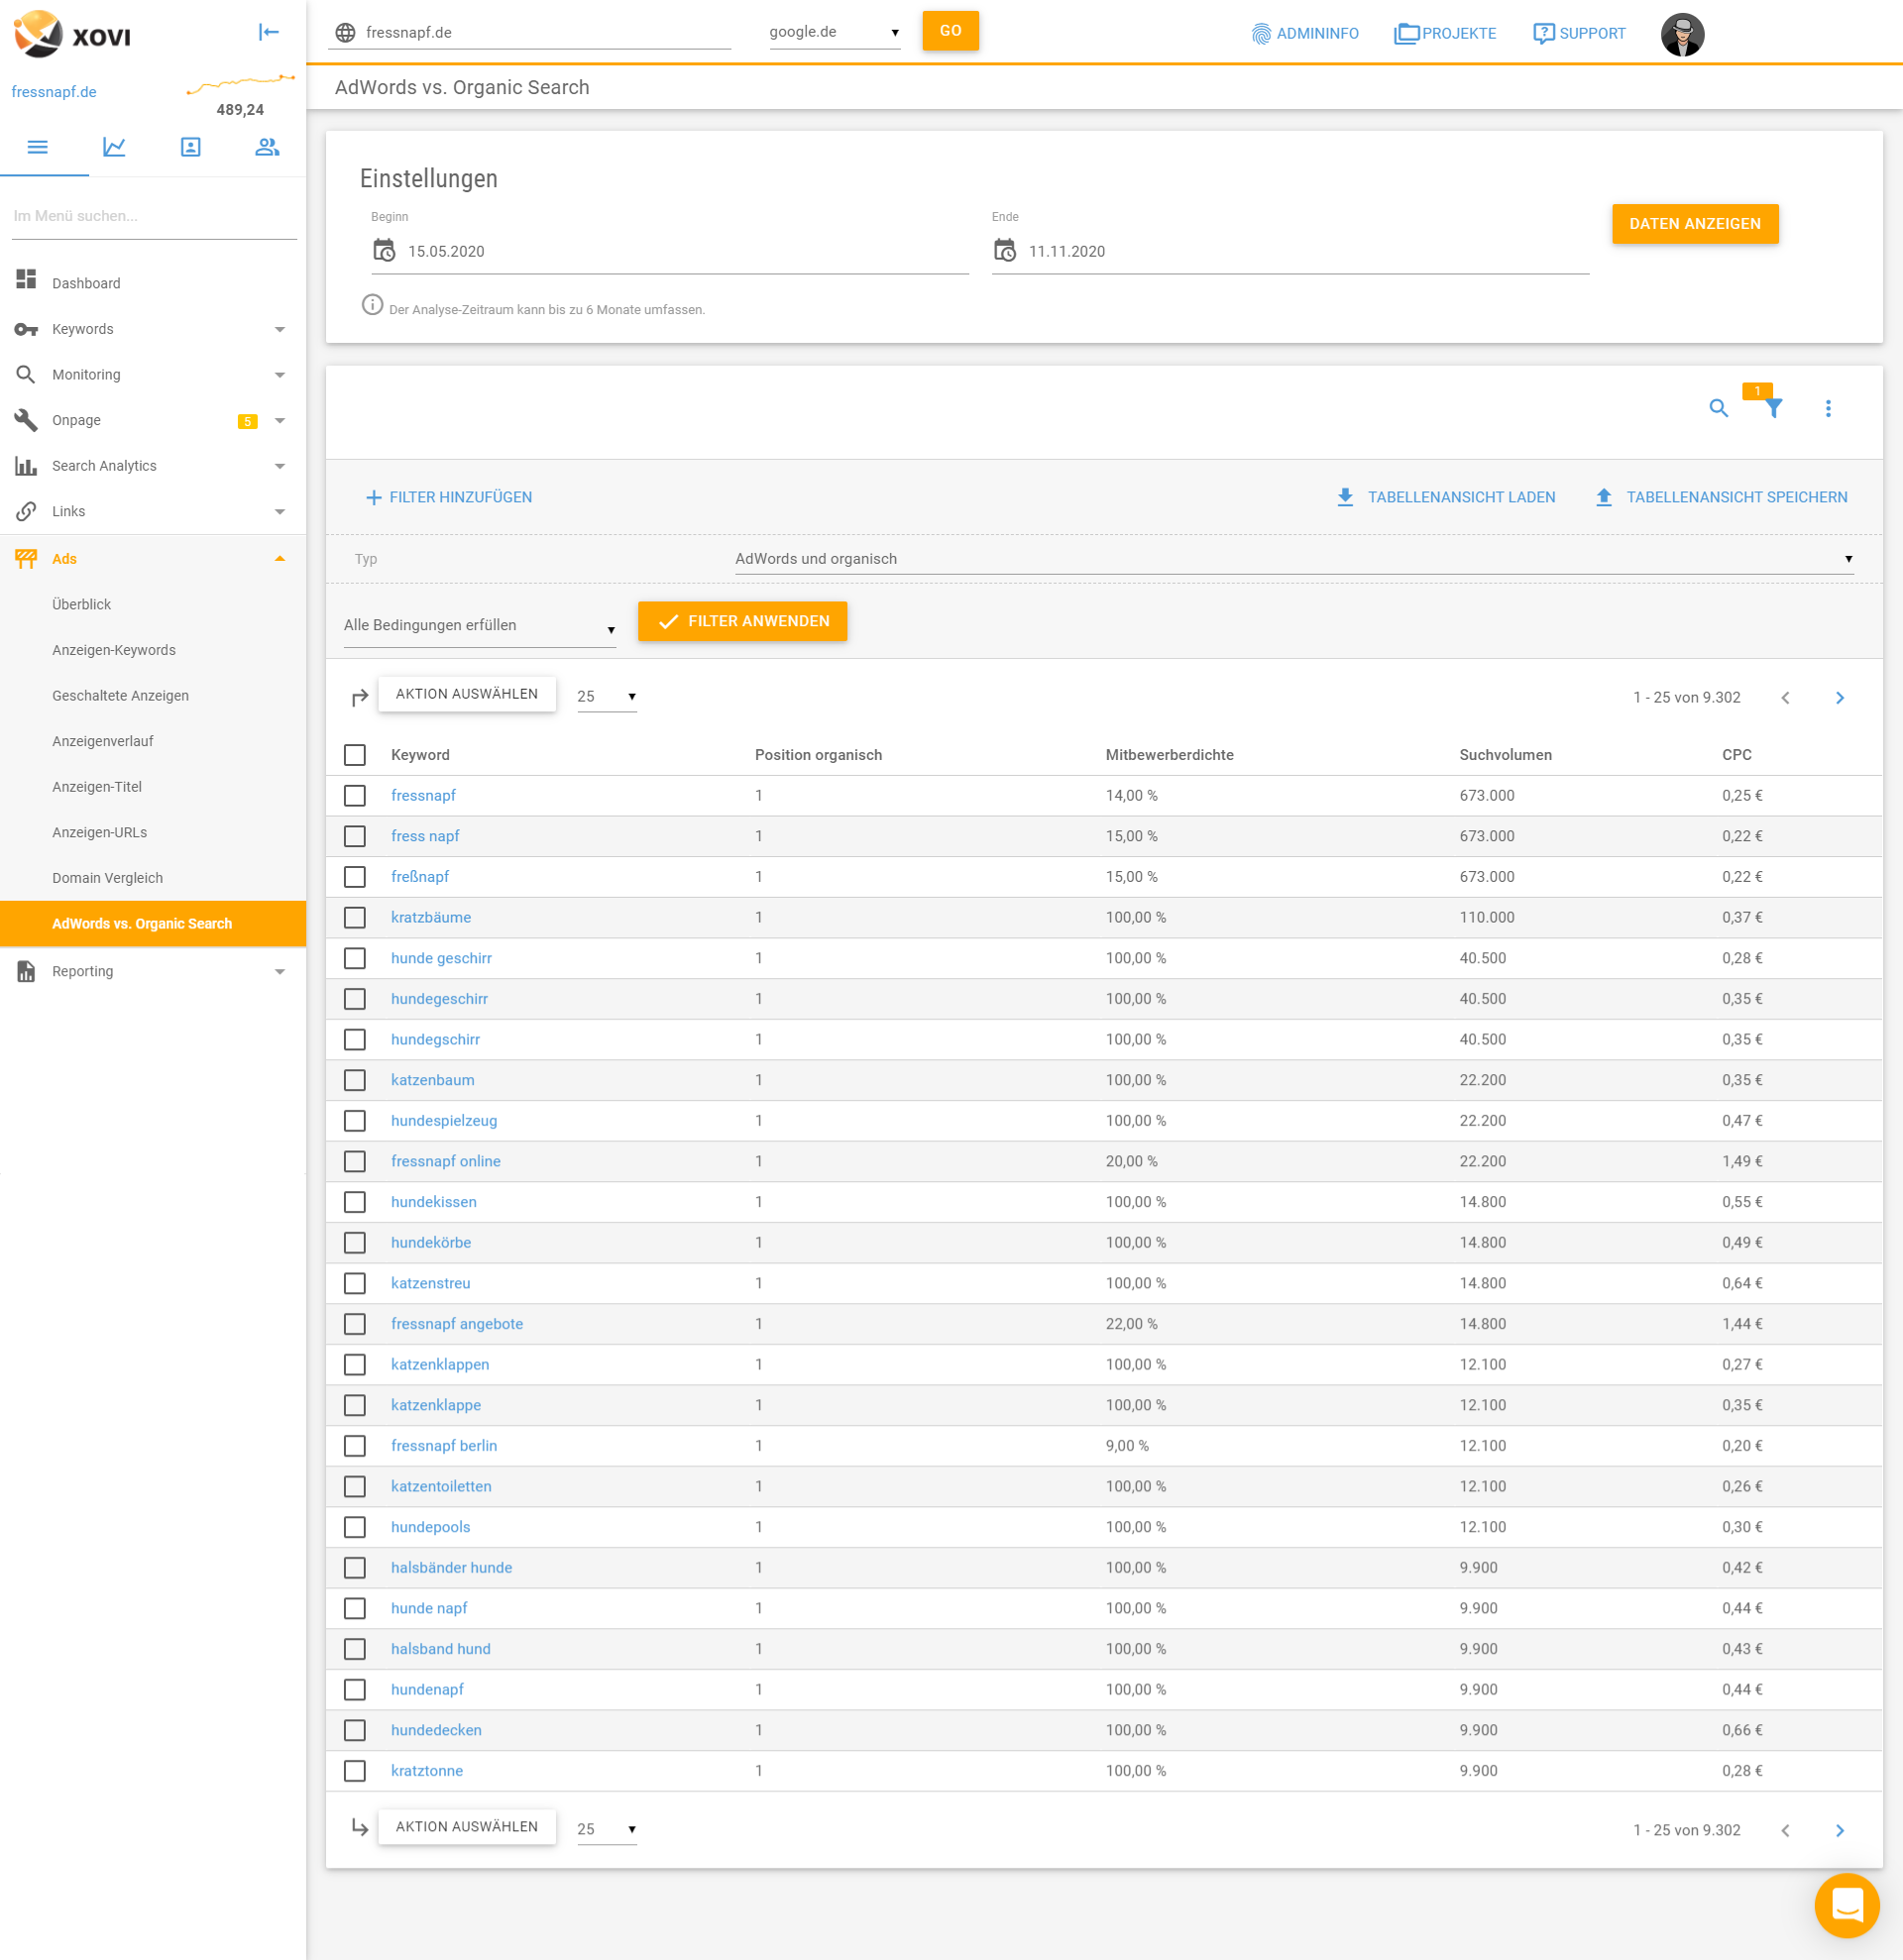Open the hundespielzeug keyword link
Image resolution: width=1903 pixels, height=1960 pixels.
444,1121
